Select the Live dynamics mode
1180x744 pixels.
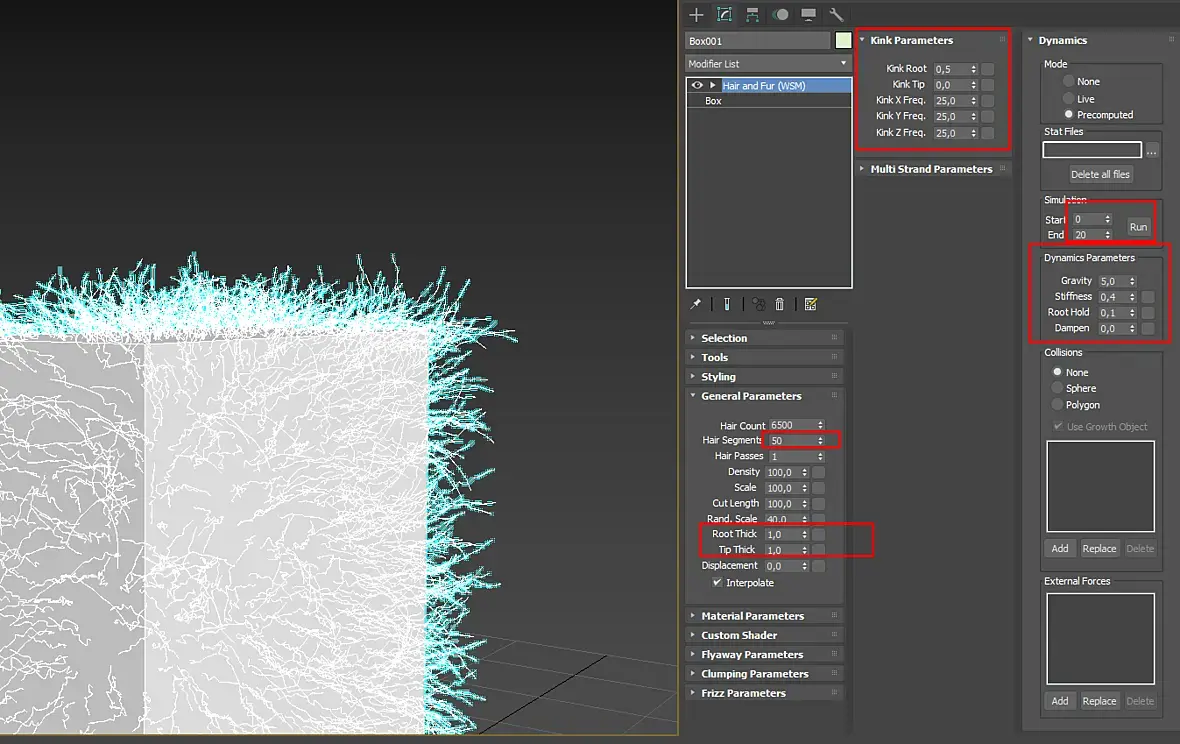pos(1069,99)
